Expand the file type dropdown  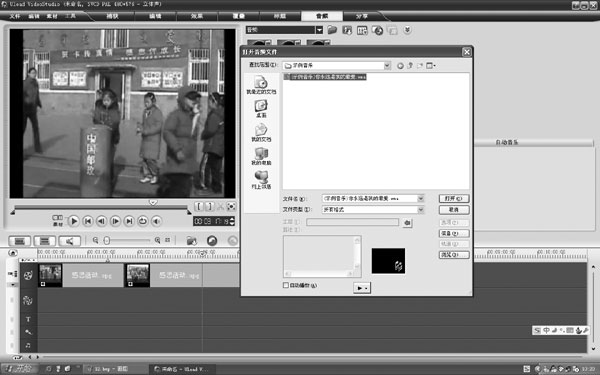[x=421, y=210]
